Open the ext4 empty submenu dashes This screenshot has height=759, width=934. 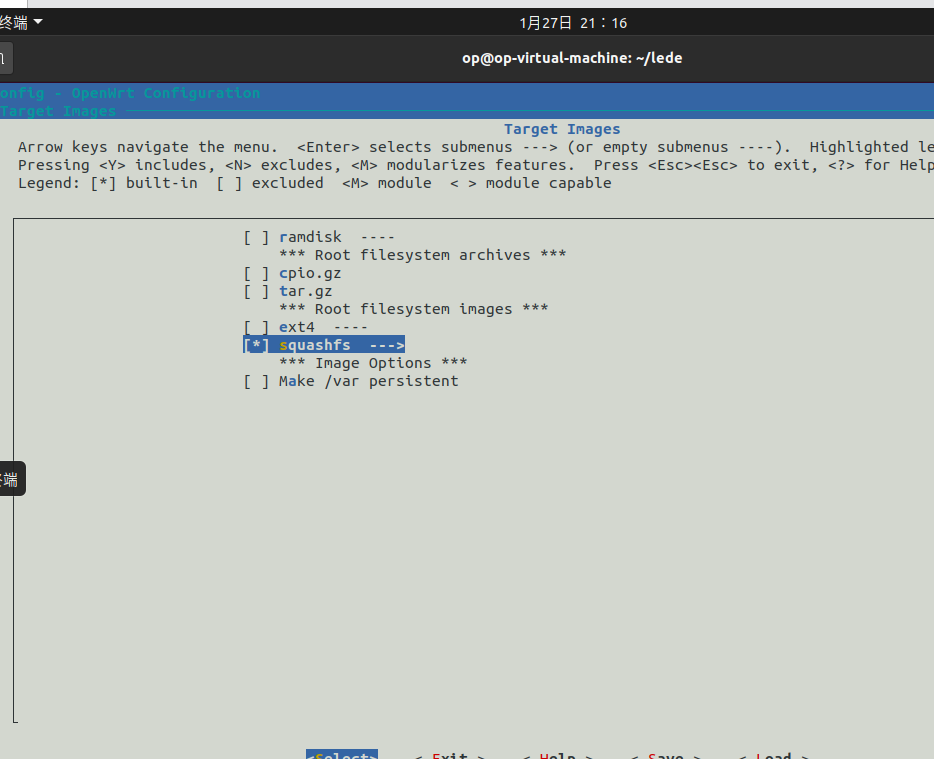(350, 327)
